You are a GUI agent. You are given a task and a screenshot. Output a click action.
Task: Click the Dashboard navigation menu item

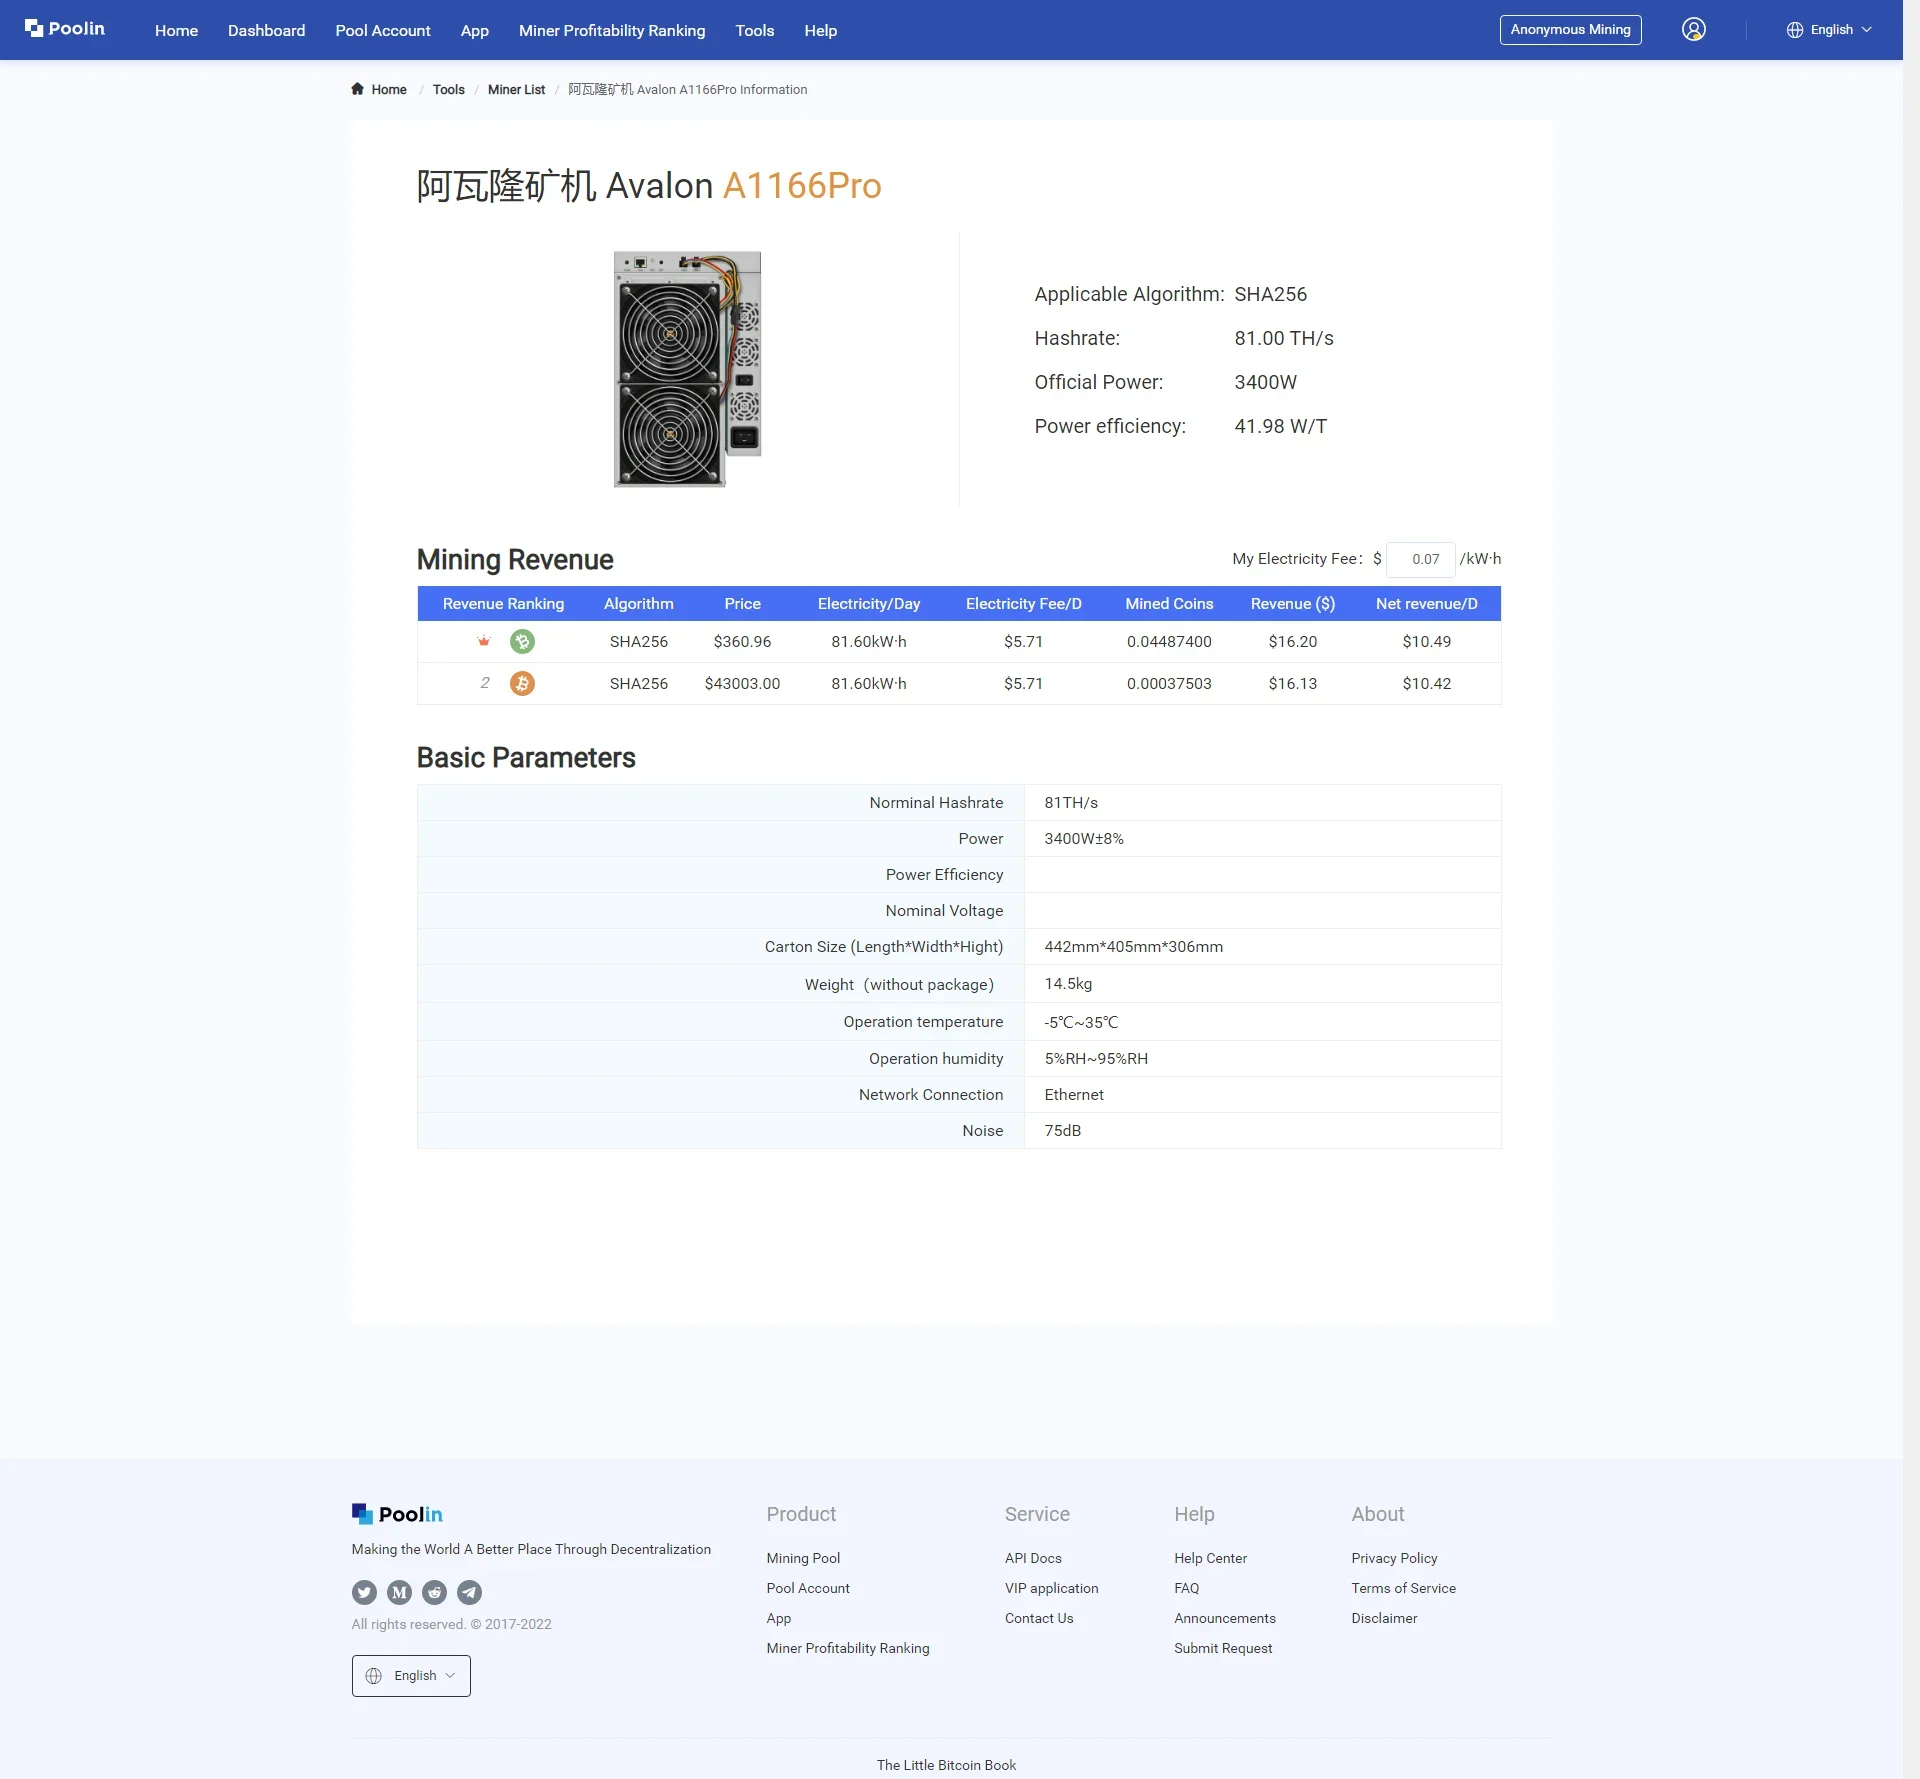(268, 28)
